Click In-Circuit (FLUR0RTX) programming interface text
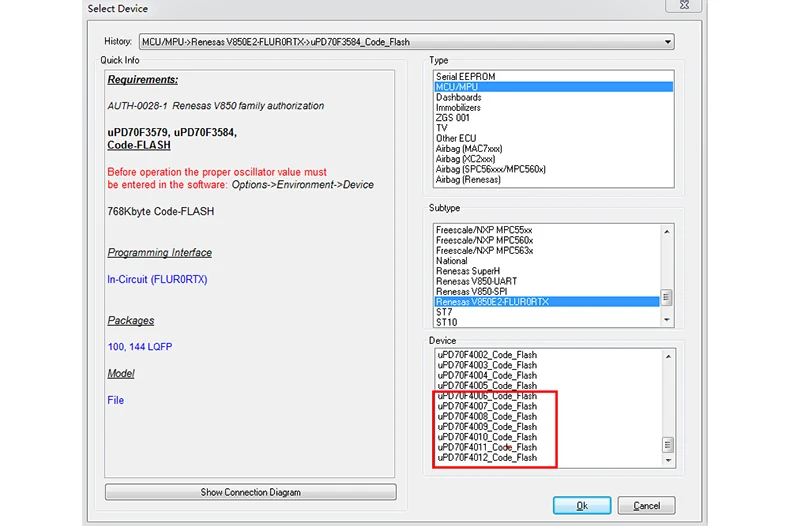790x526 pixels. click(157, 279)
